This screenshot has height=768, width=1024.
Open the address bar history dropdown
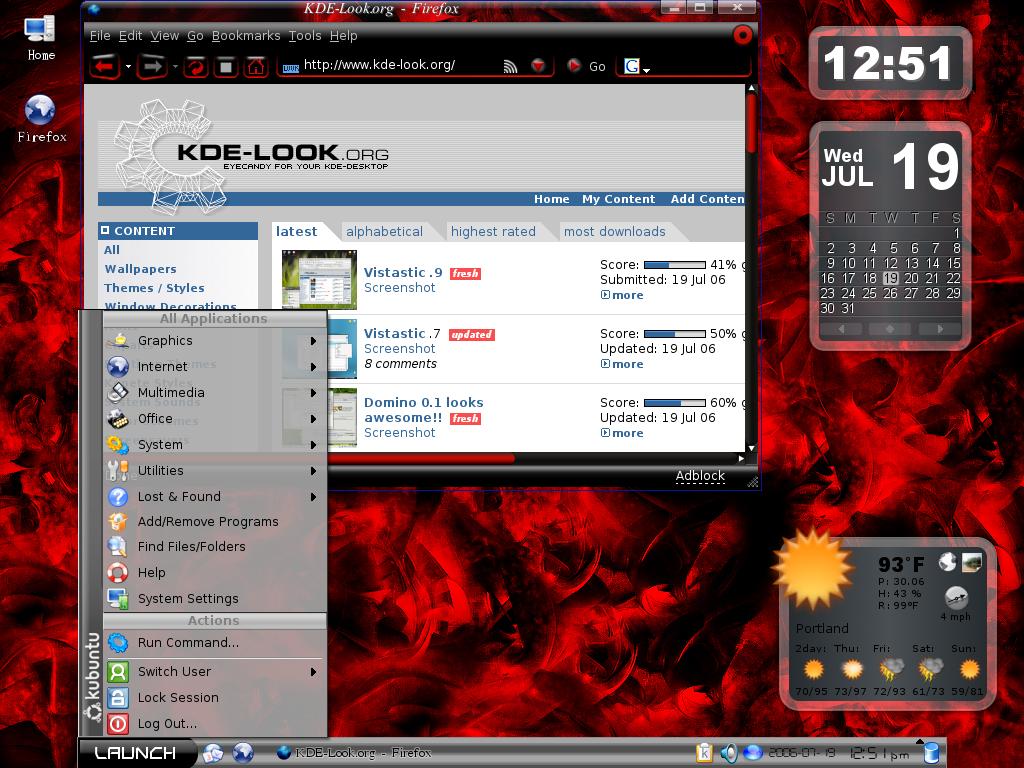tap(537, 65)
